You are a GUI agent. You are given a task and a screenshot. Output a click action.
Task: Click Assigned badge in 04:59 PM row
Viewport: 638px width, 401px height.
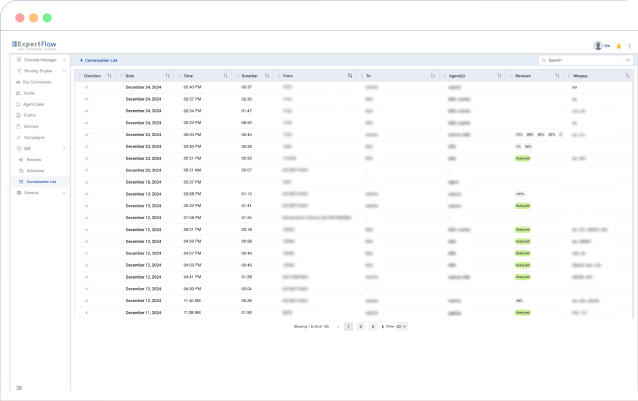[522, 241]
